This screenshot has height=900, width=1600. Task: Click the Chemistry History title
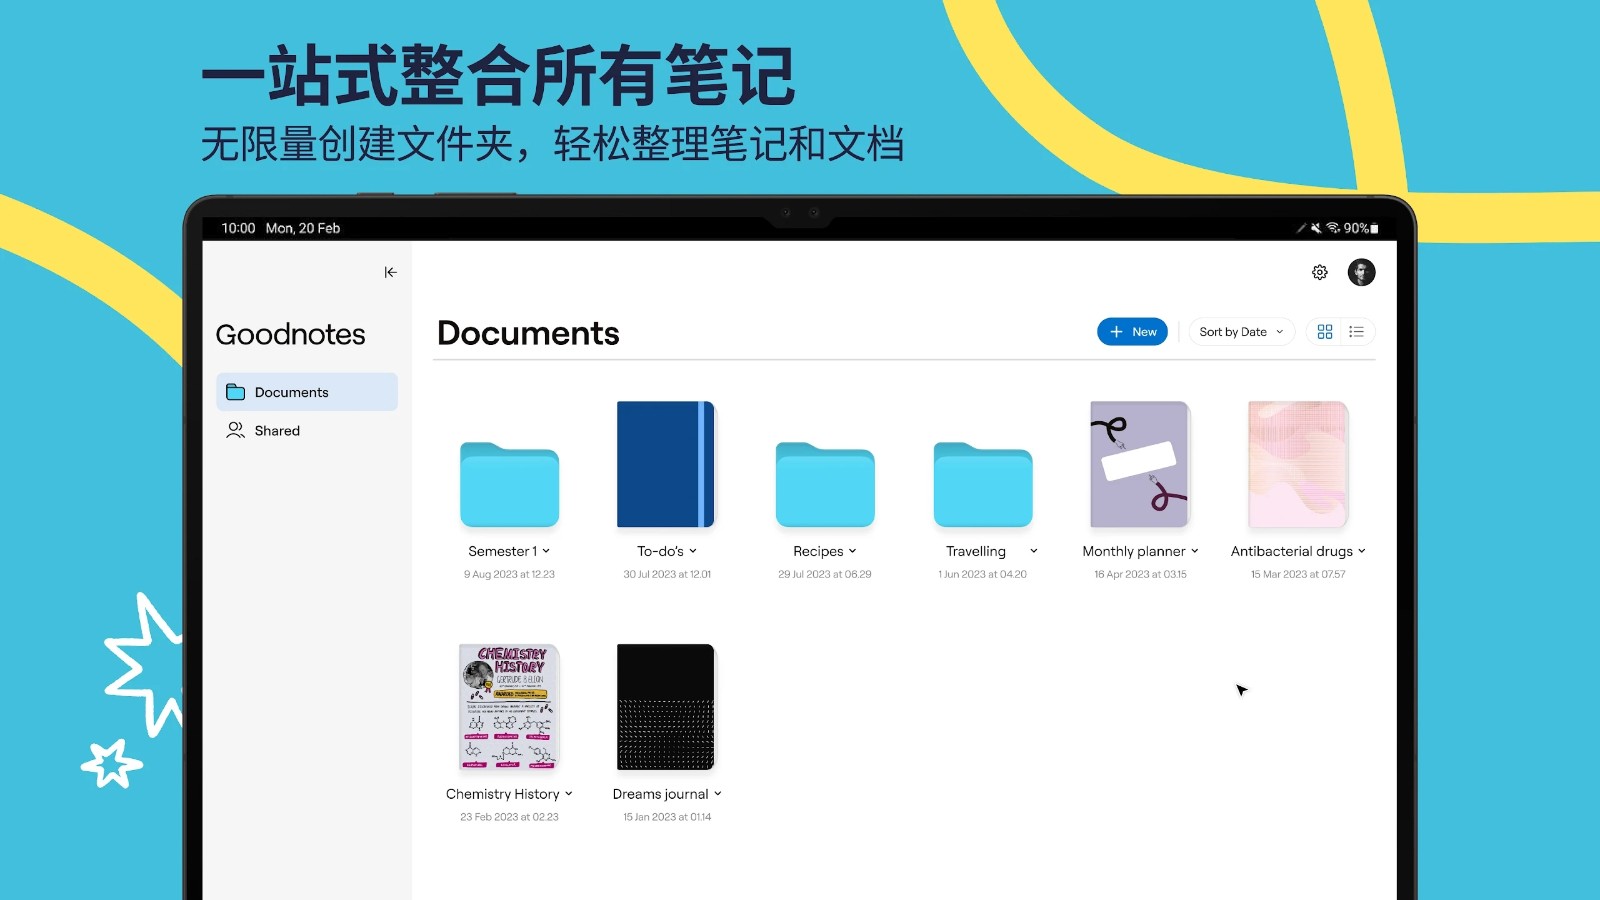503,794
